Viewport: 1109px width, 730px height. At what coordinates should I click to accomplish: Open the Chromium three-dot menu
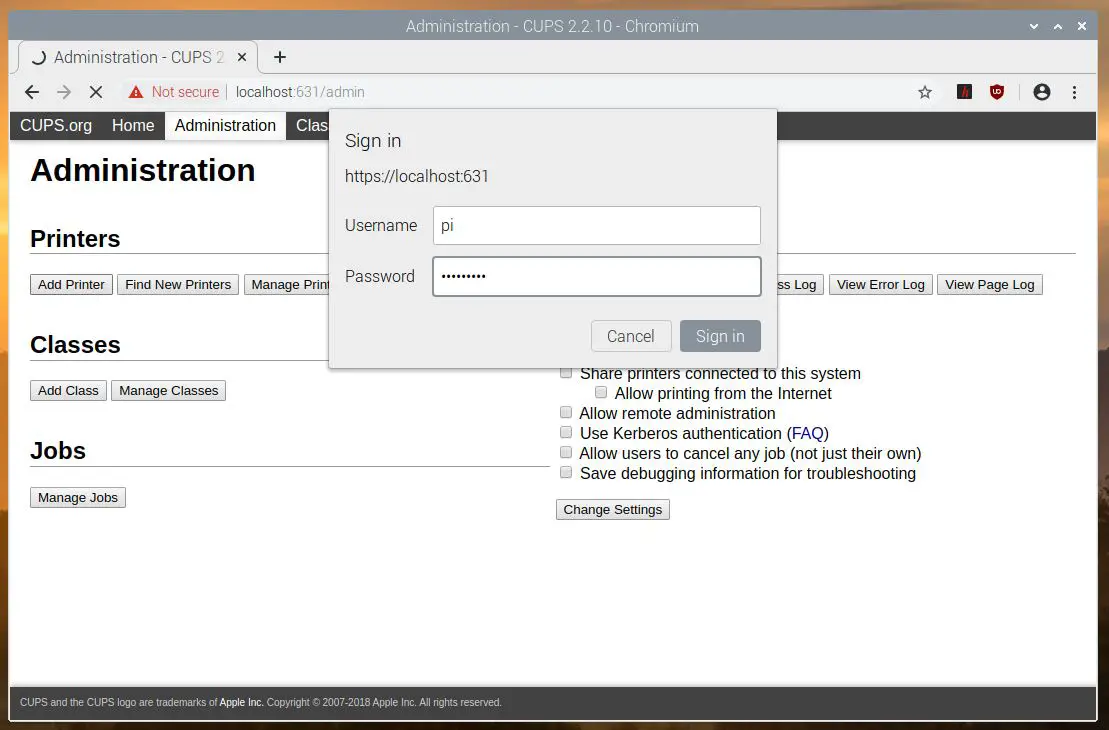(x=1075, y=92)
